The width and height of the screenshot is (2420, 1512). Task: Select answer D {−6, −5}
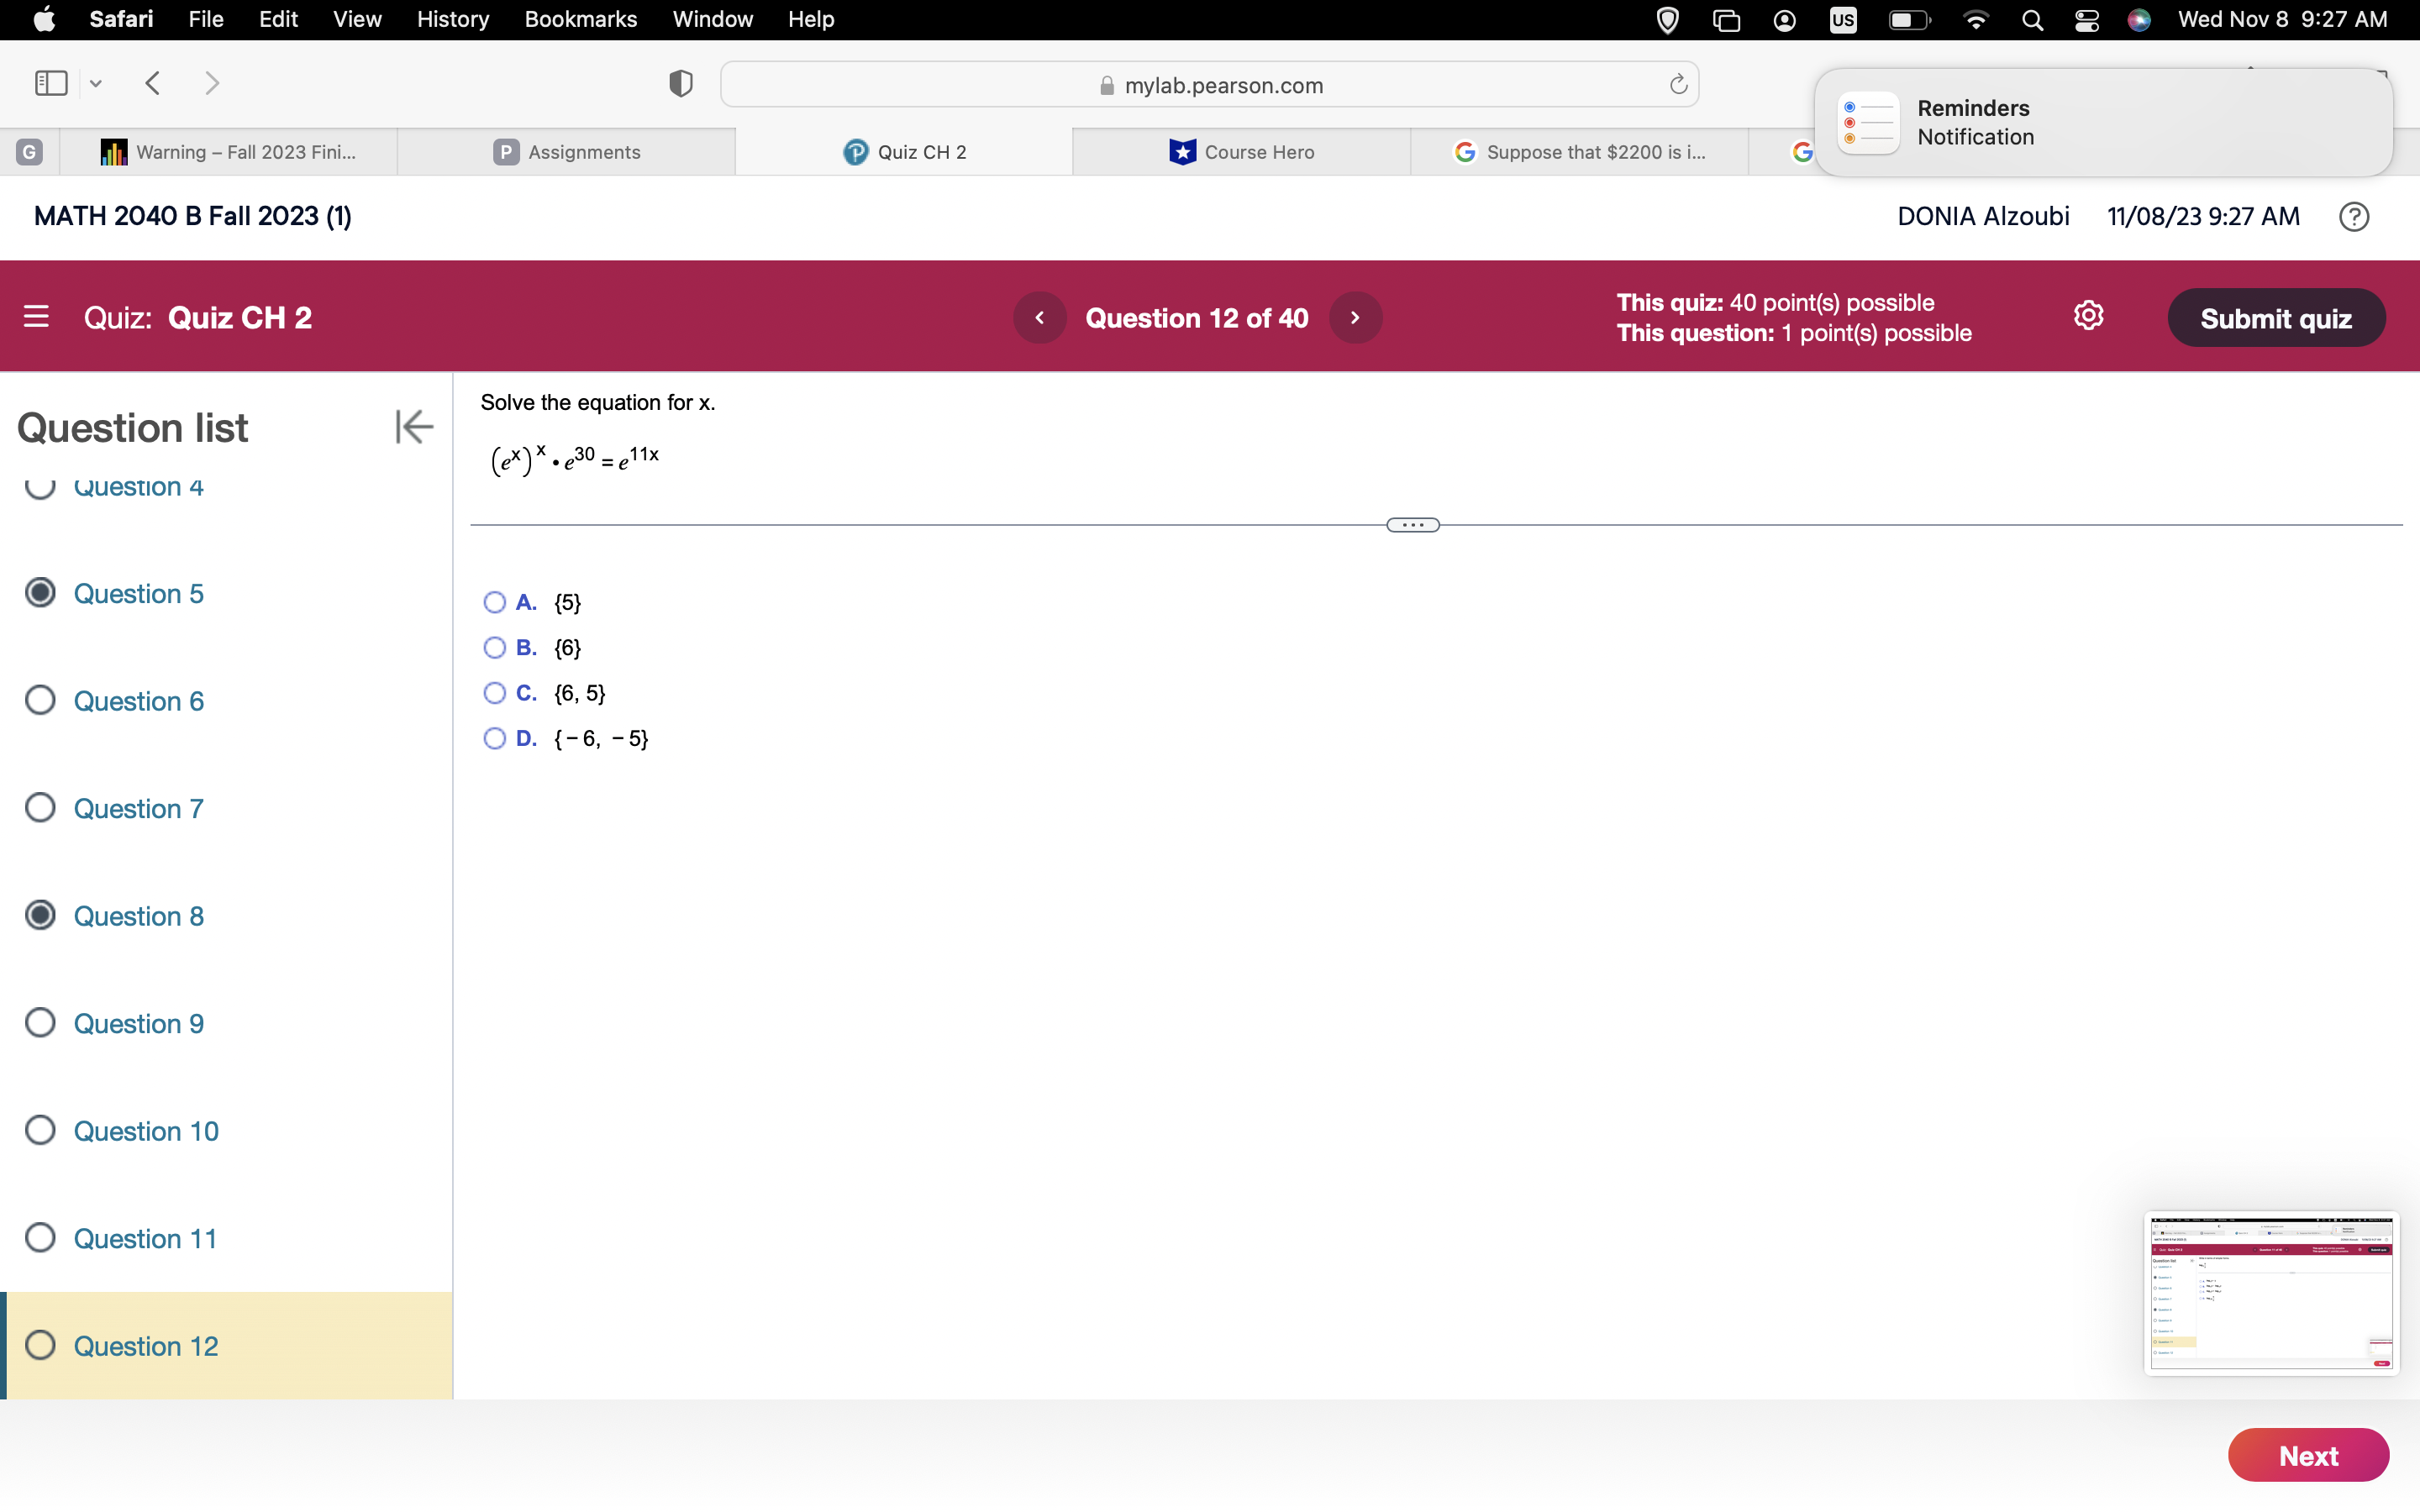click(x=495, y=738)
